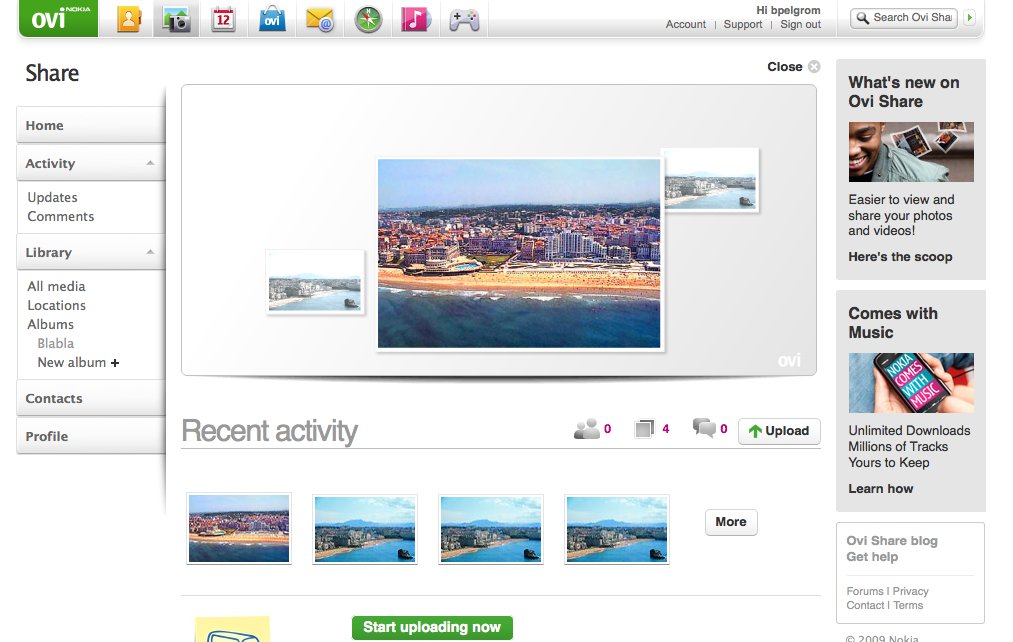Open the Ovi Music note icon
This screenshot has height=642, width=1013.
tap(415, 19)
